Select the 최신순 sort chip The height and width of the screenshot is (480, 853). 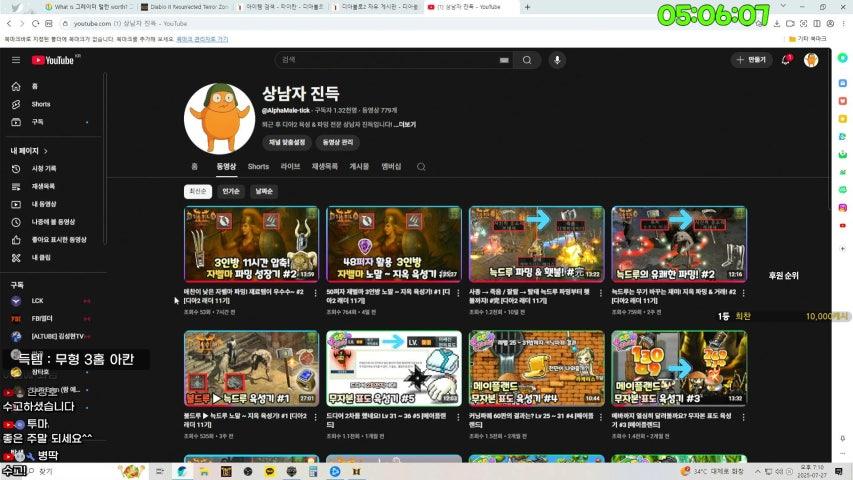[197, 192]
